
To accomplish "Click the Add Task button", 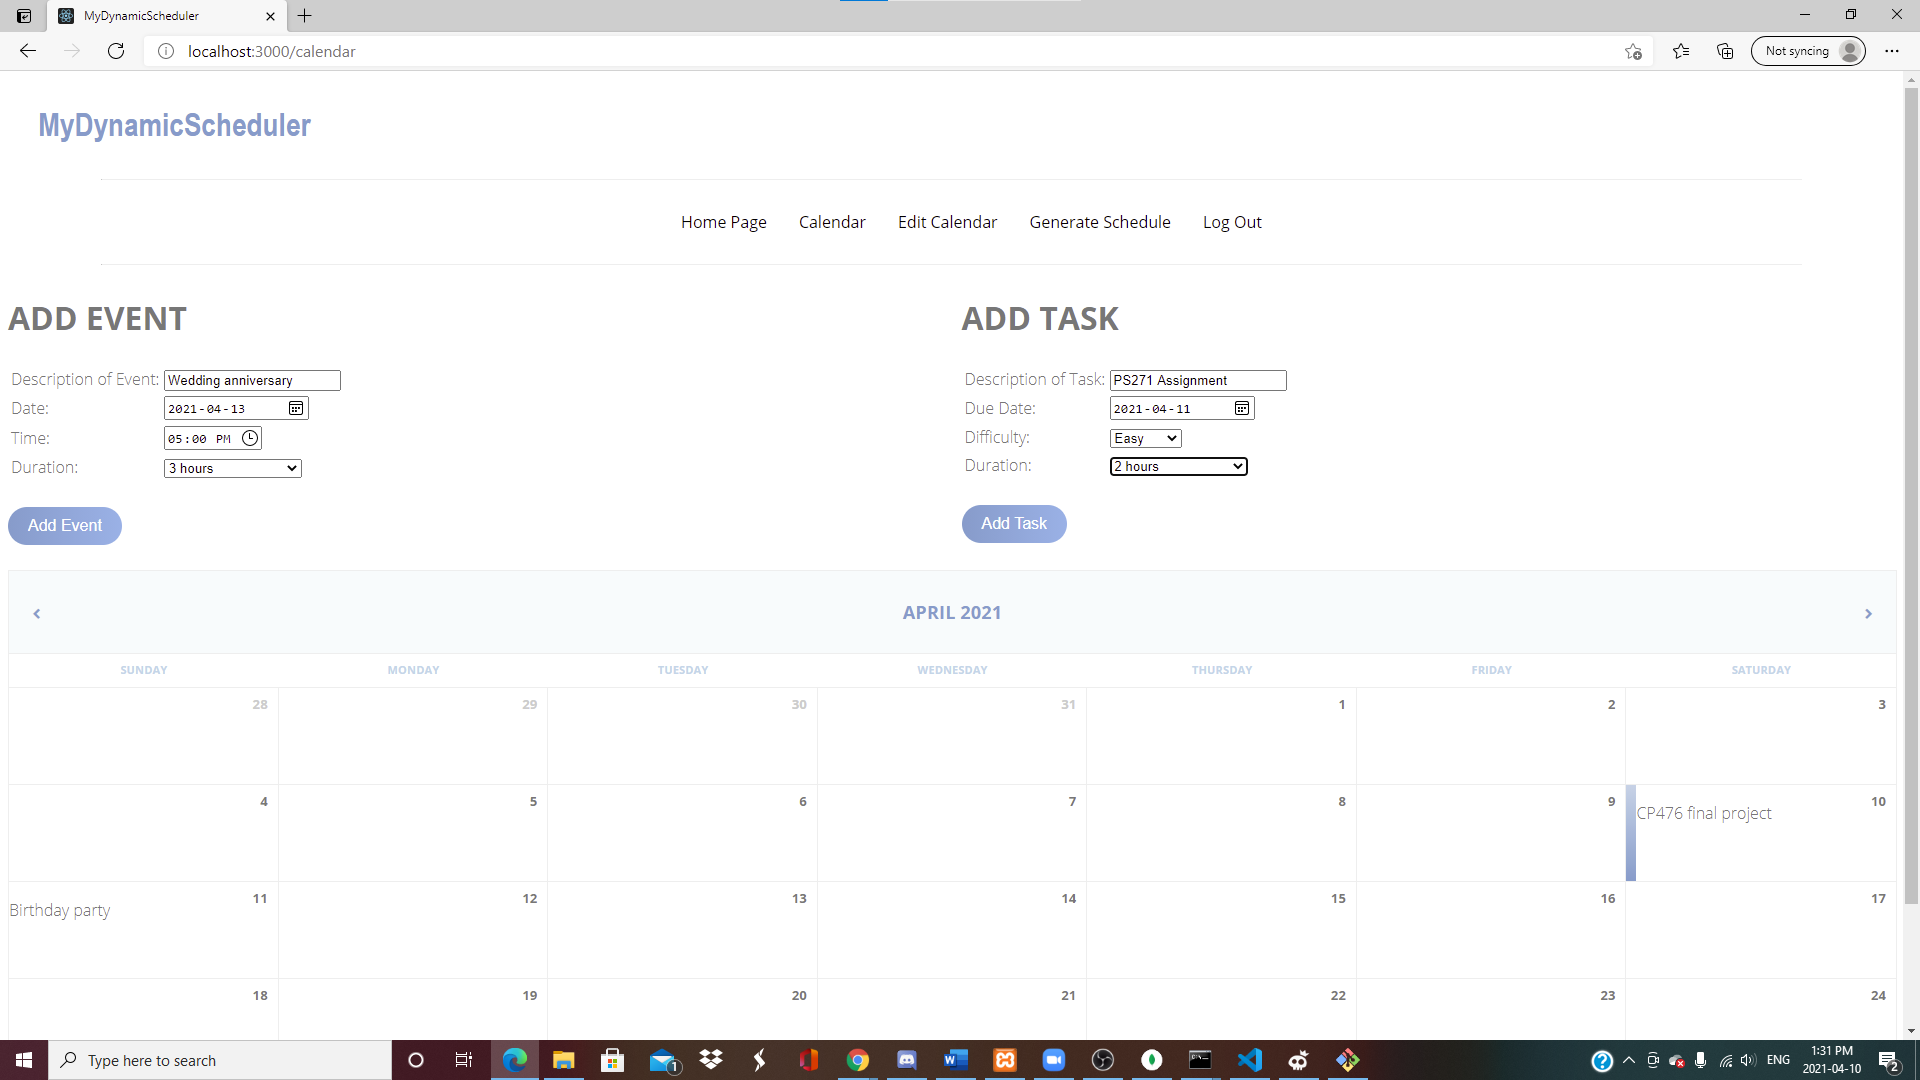I will (1014, 524).
